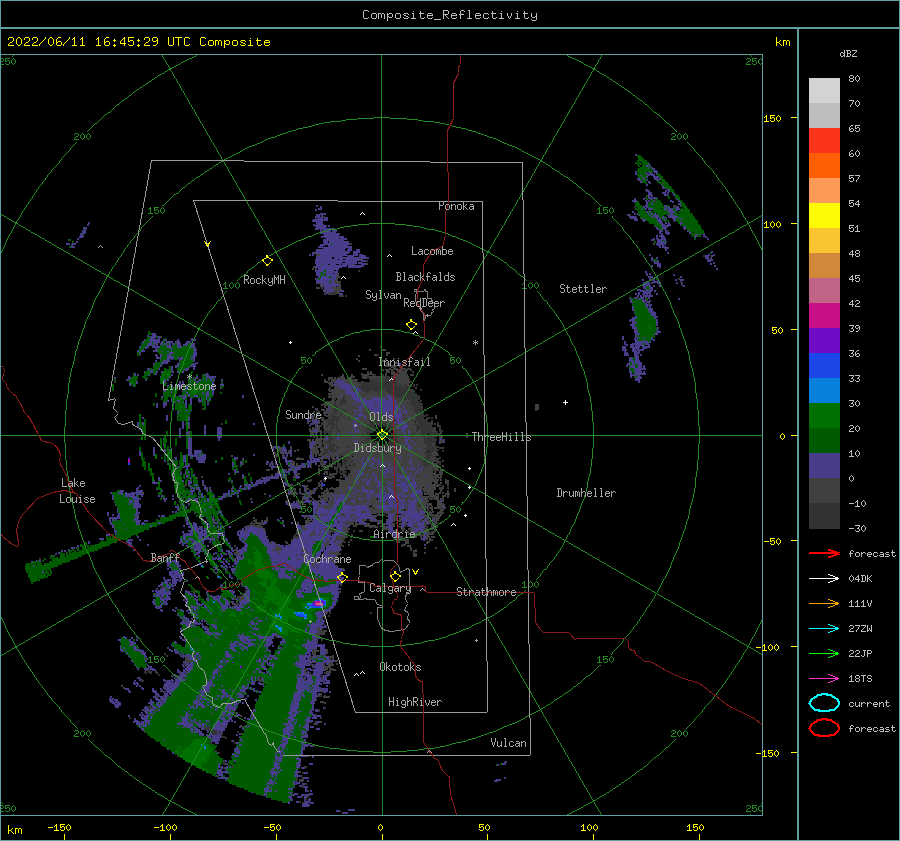Click the Airdrie town label

(394, 534)
